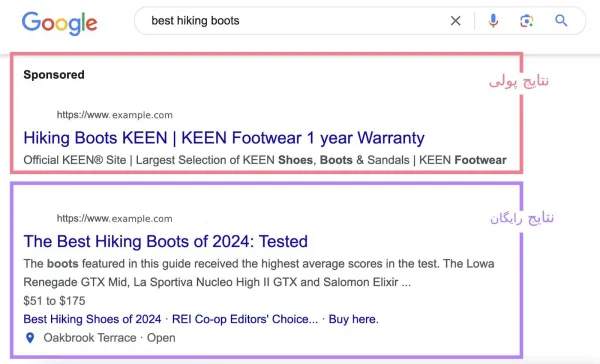
Task: Select the 'Oakbrook Terrace' location text
Action: [90, 338]
